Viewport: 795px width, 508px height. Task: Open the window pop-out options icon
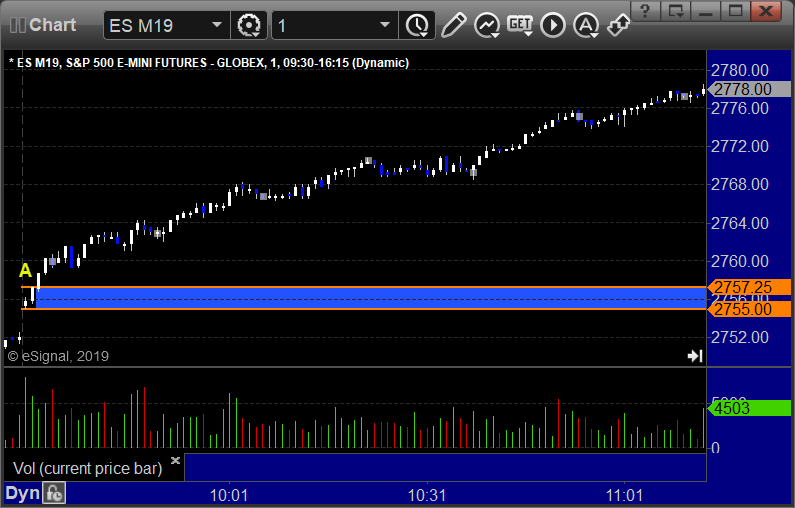click(675, 10)
